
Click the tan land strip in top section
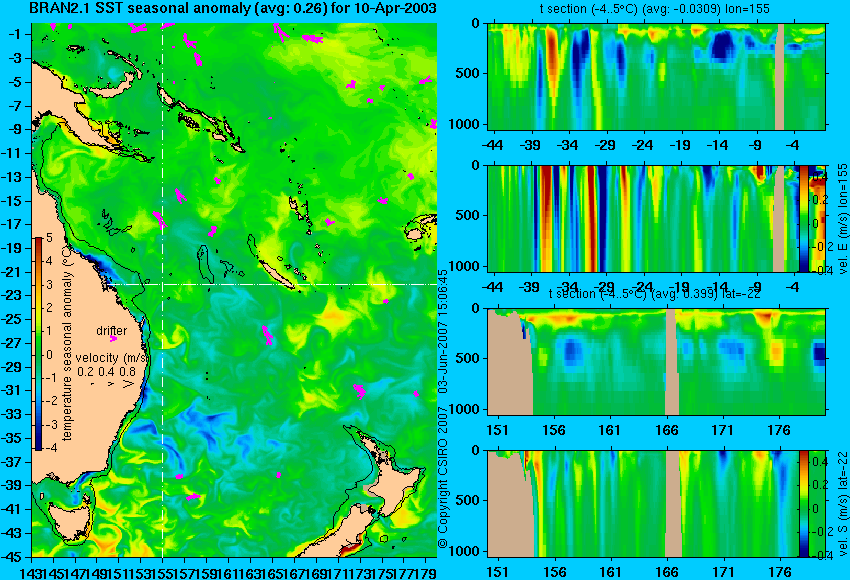point(780,76)
